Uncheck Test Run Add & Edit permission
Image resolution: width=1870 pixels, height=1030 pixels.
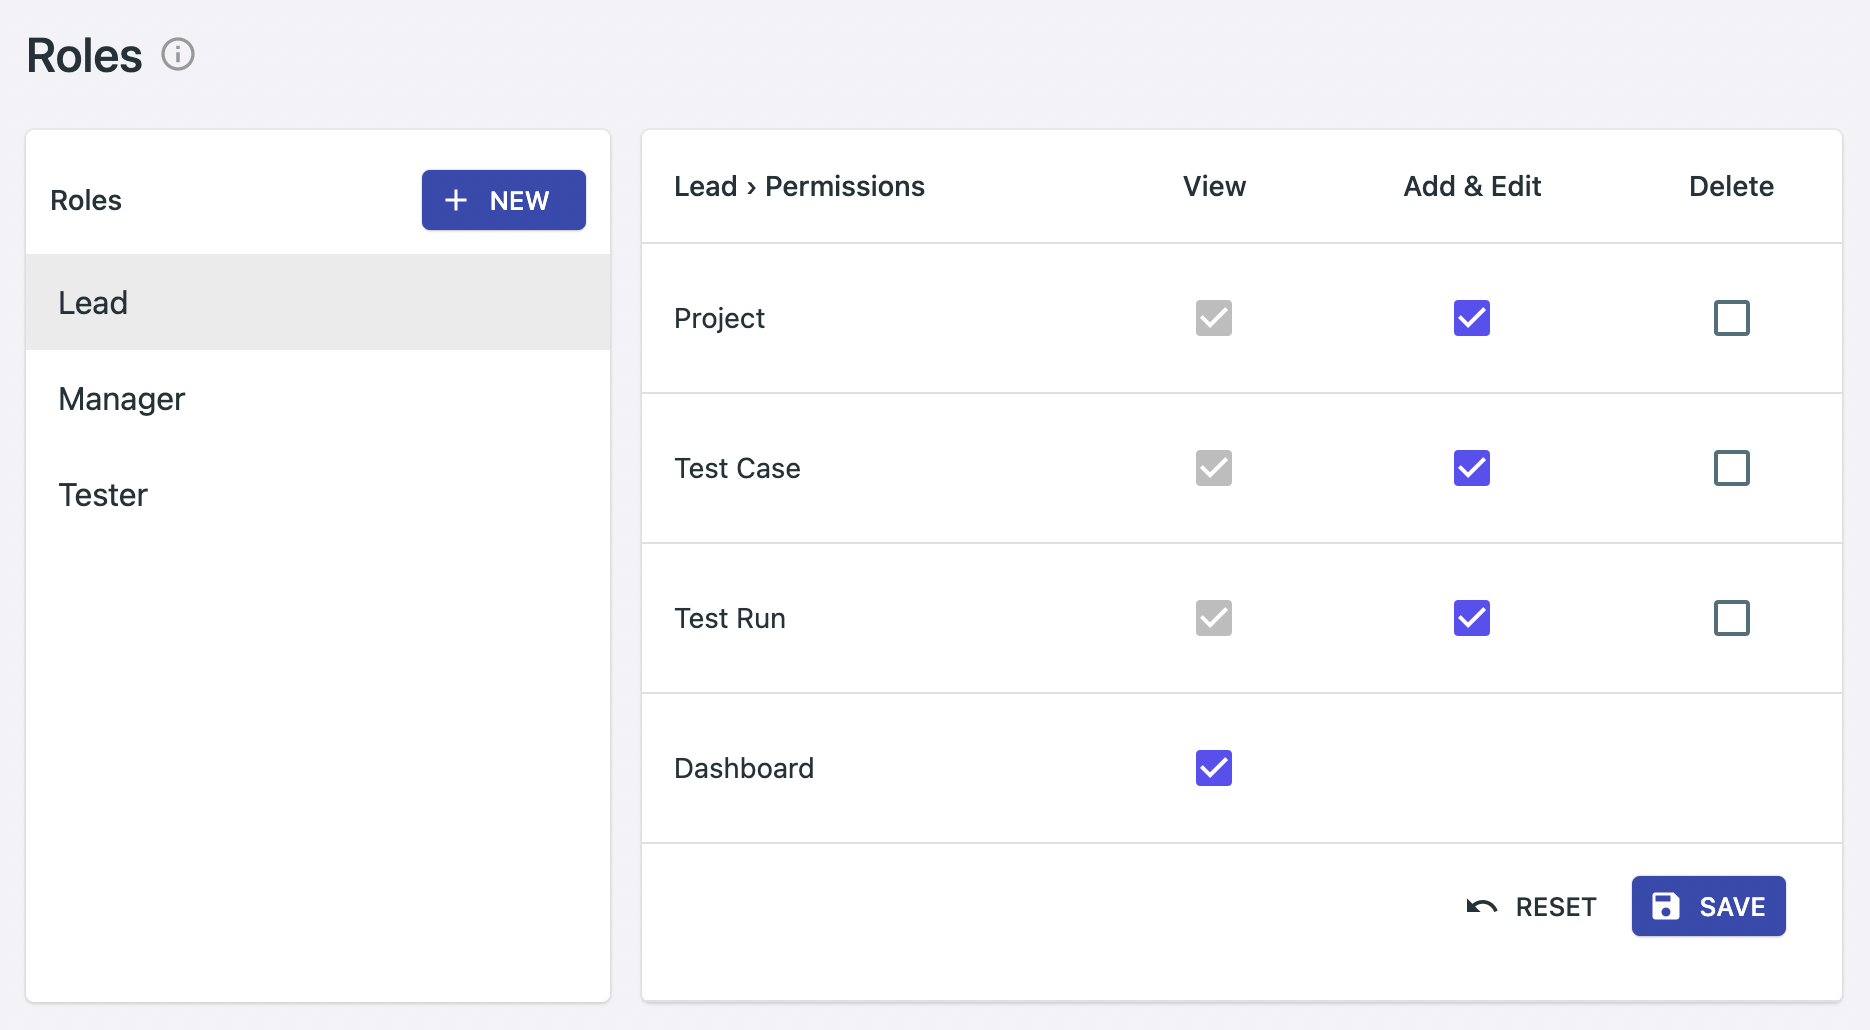tap(1471, 618)
